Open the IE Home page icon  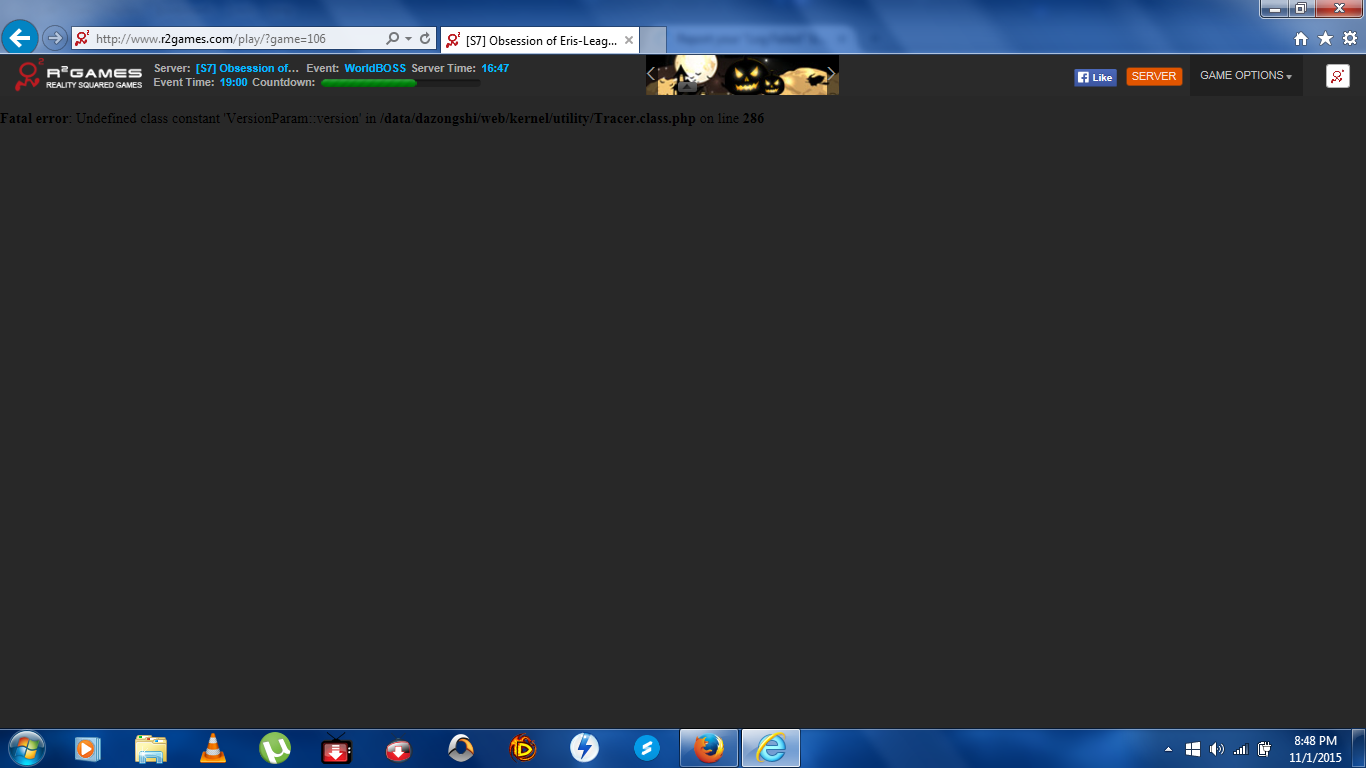[x=1301, y=39]
